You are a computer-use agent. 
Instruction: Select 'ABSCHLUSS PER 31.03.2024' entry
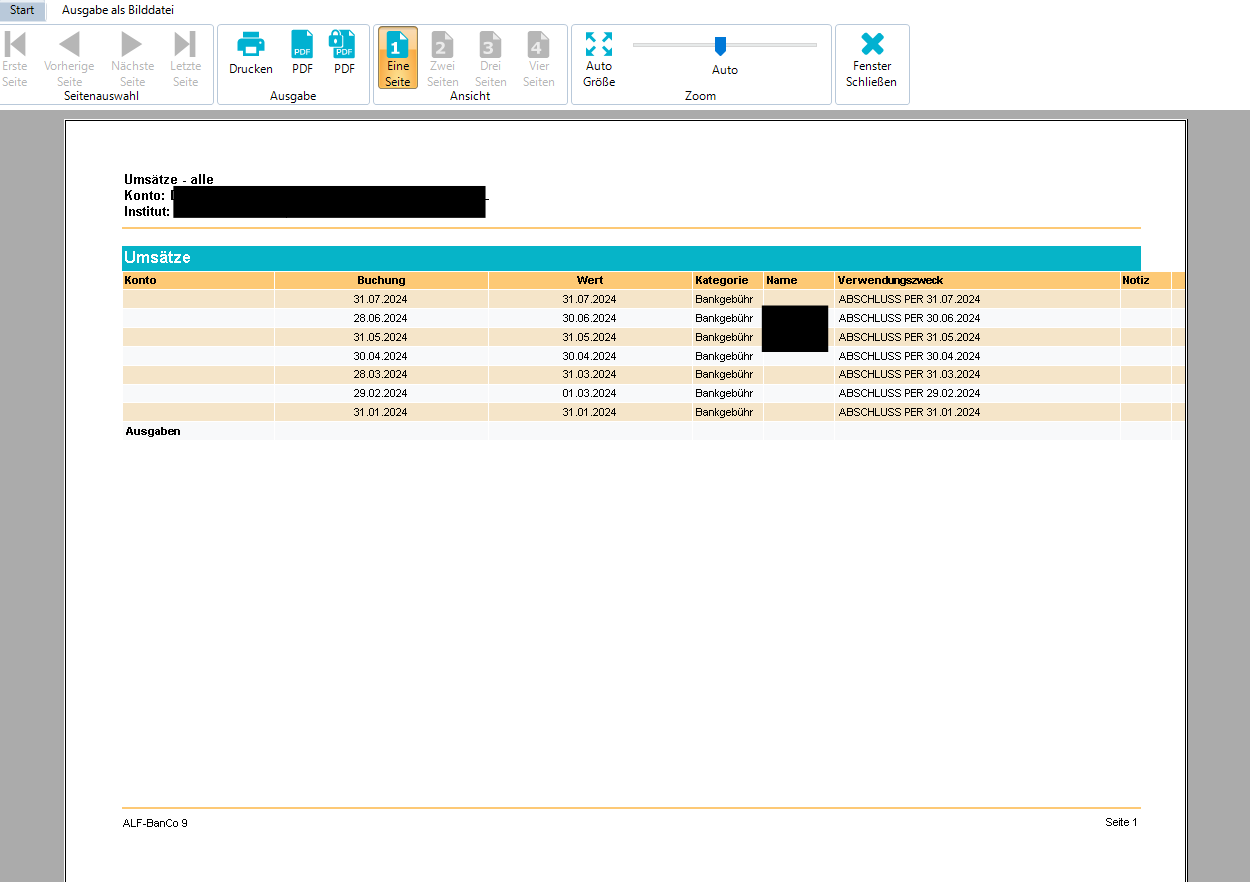pyautogui.click(x=909, y=374)
